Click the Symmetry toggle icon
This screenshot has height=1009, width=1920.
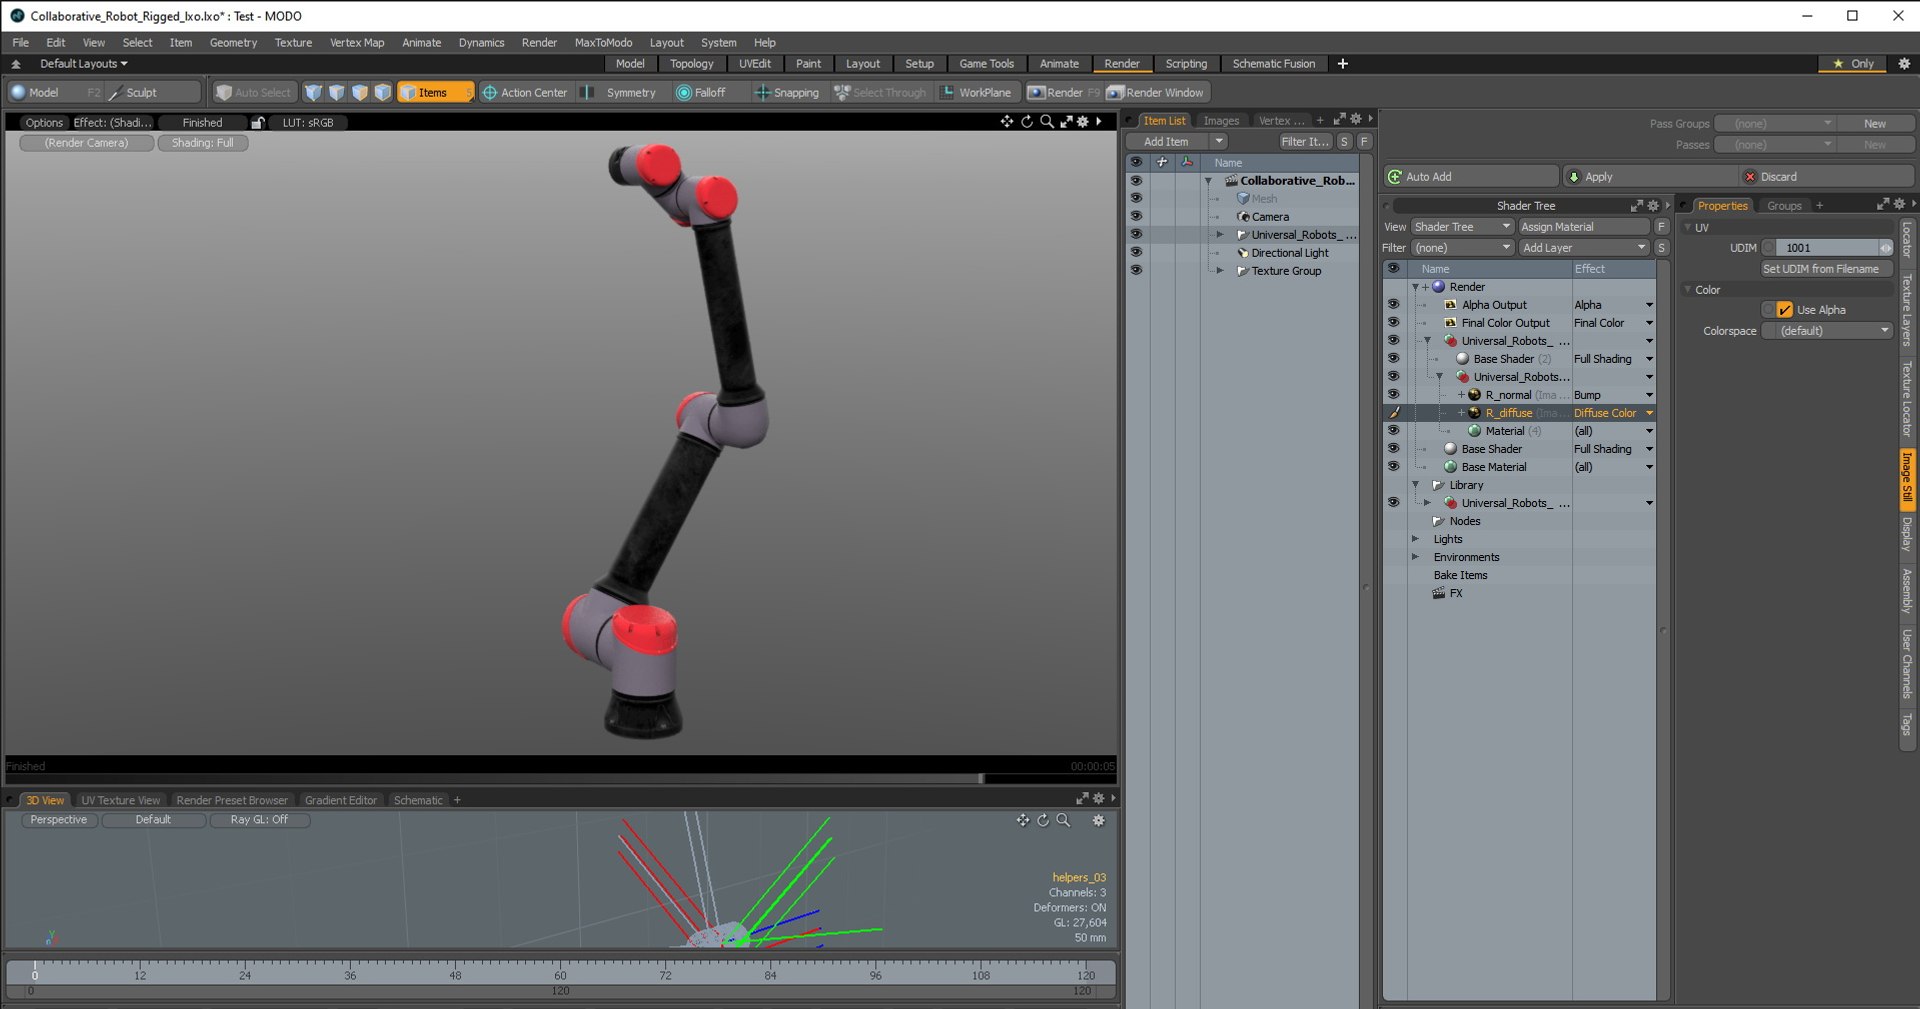[589, 92]
